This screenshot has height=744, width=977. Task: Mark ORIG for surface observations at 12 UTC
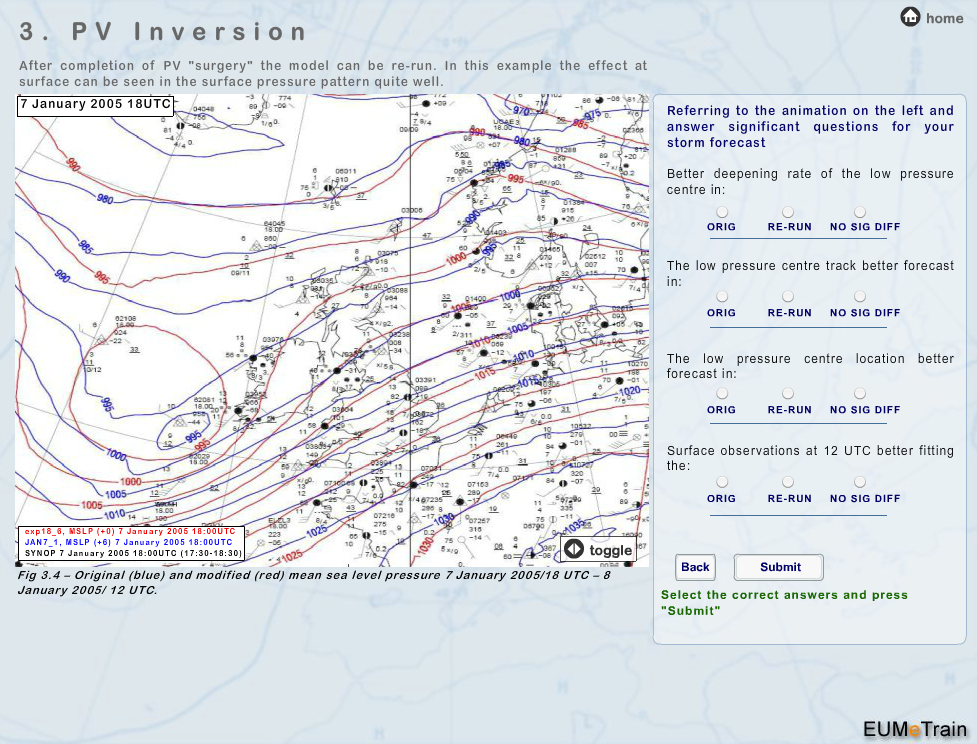point(722,483)
